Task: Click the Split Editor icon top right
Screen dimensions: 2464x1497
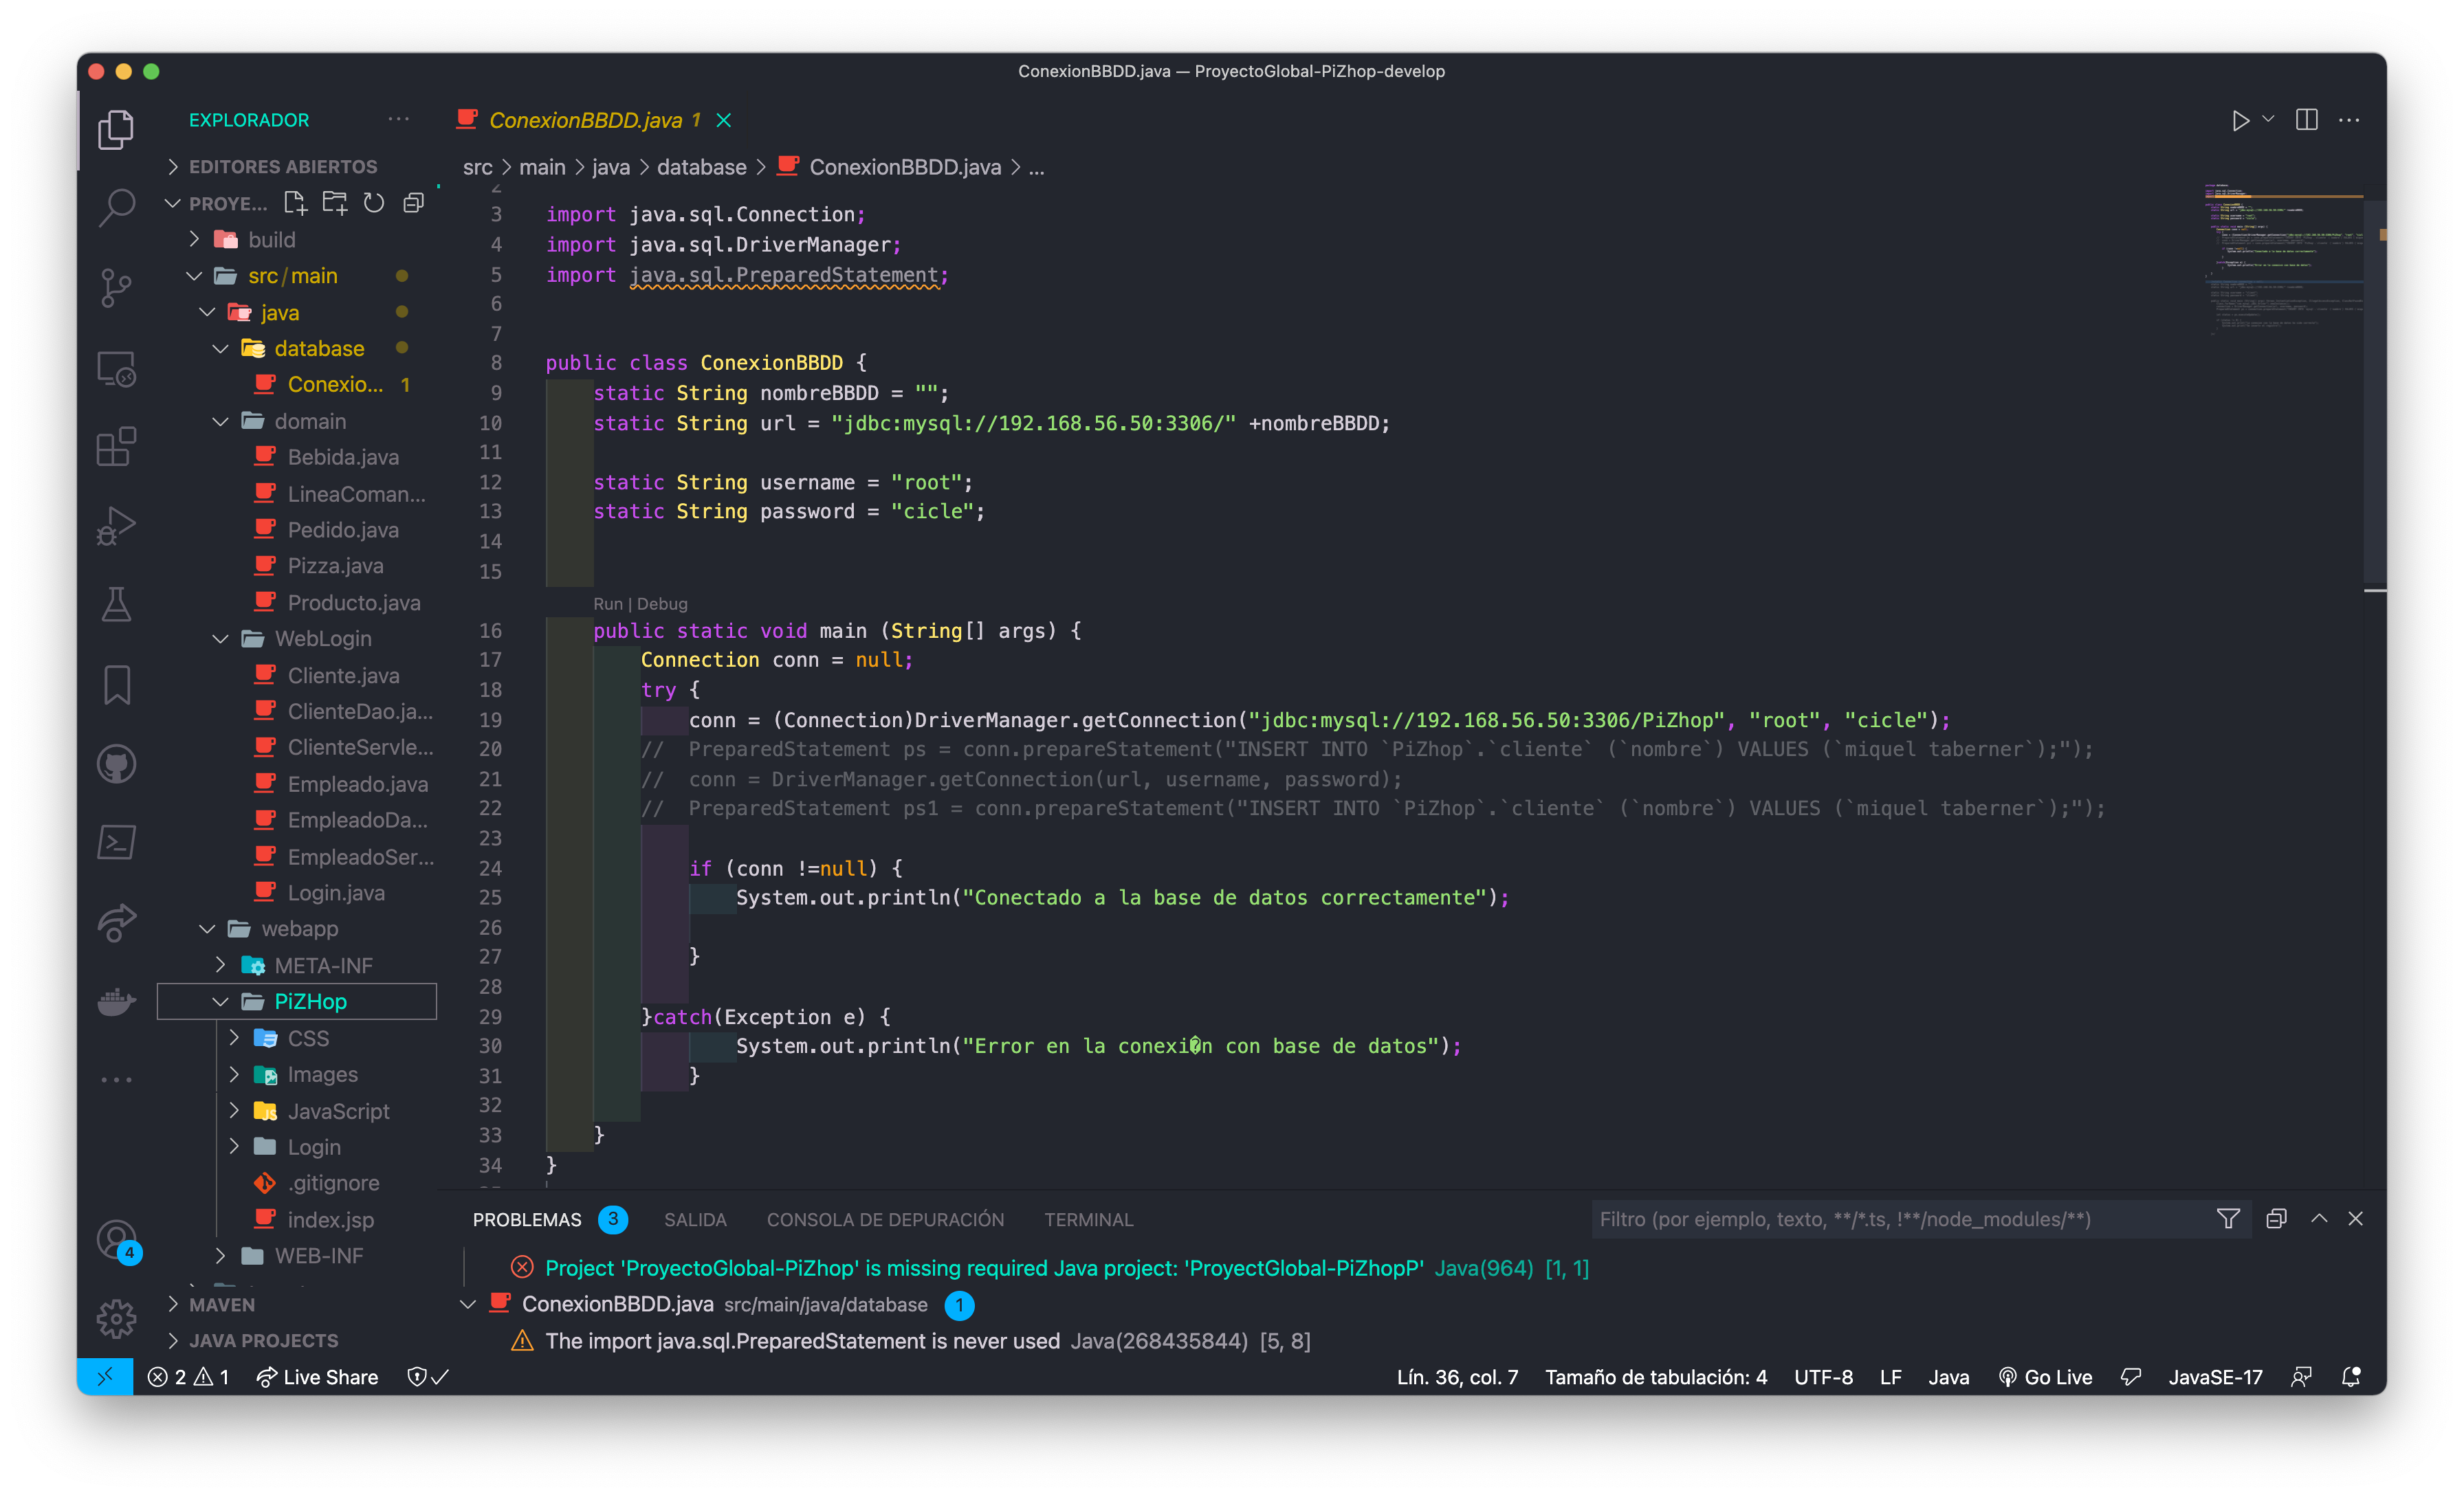Action: [x=2307, y=119]
